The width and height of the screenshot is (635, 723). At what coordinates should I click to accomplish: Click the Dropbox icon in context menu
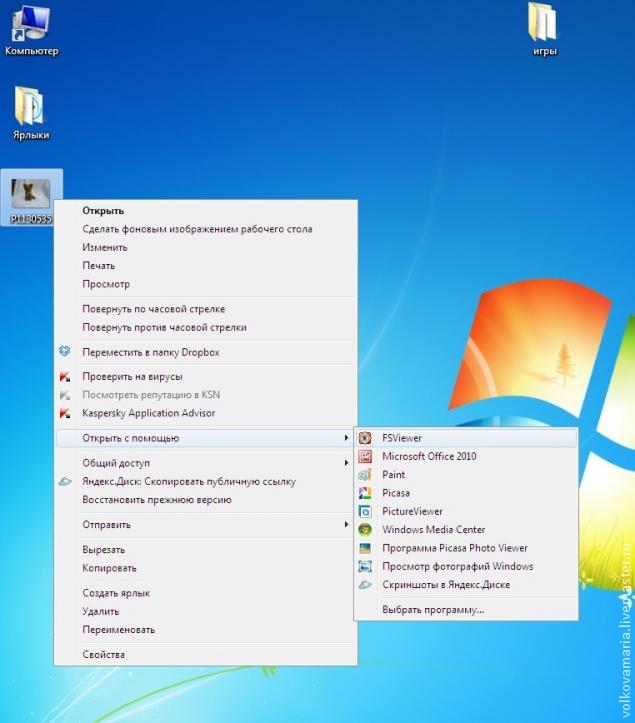click(65, 352)
